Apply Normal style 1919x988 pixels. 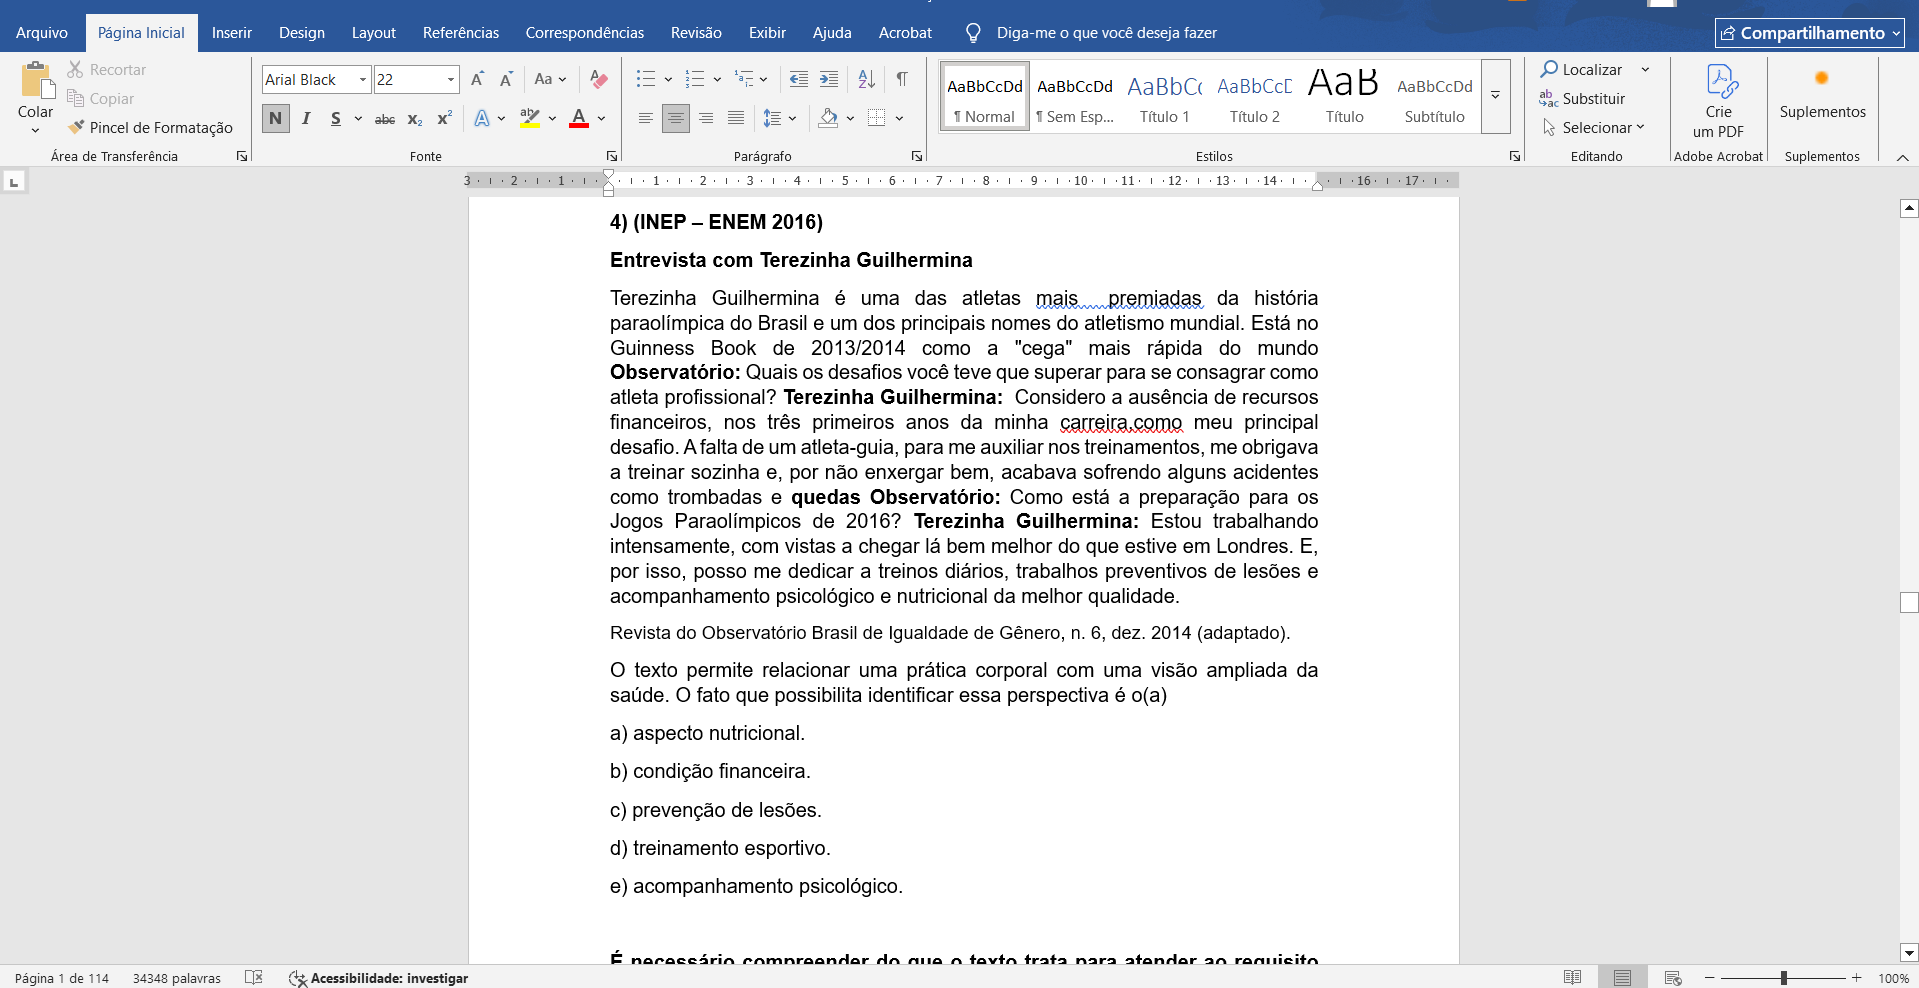point(985,96)
